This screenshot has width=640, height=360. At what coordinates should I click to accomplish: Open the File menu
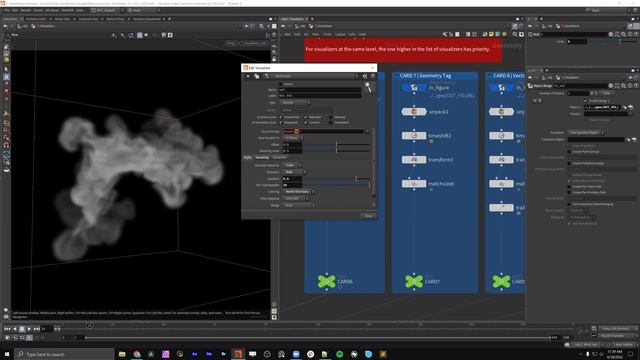7,10
